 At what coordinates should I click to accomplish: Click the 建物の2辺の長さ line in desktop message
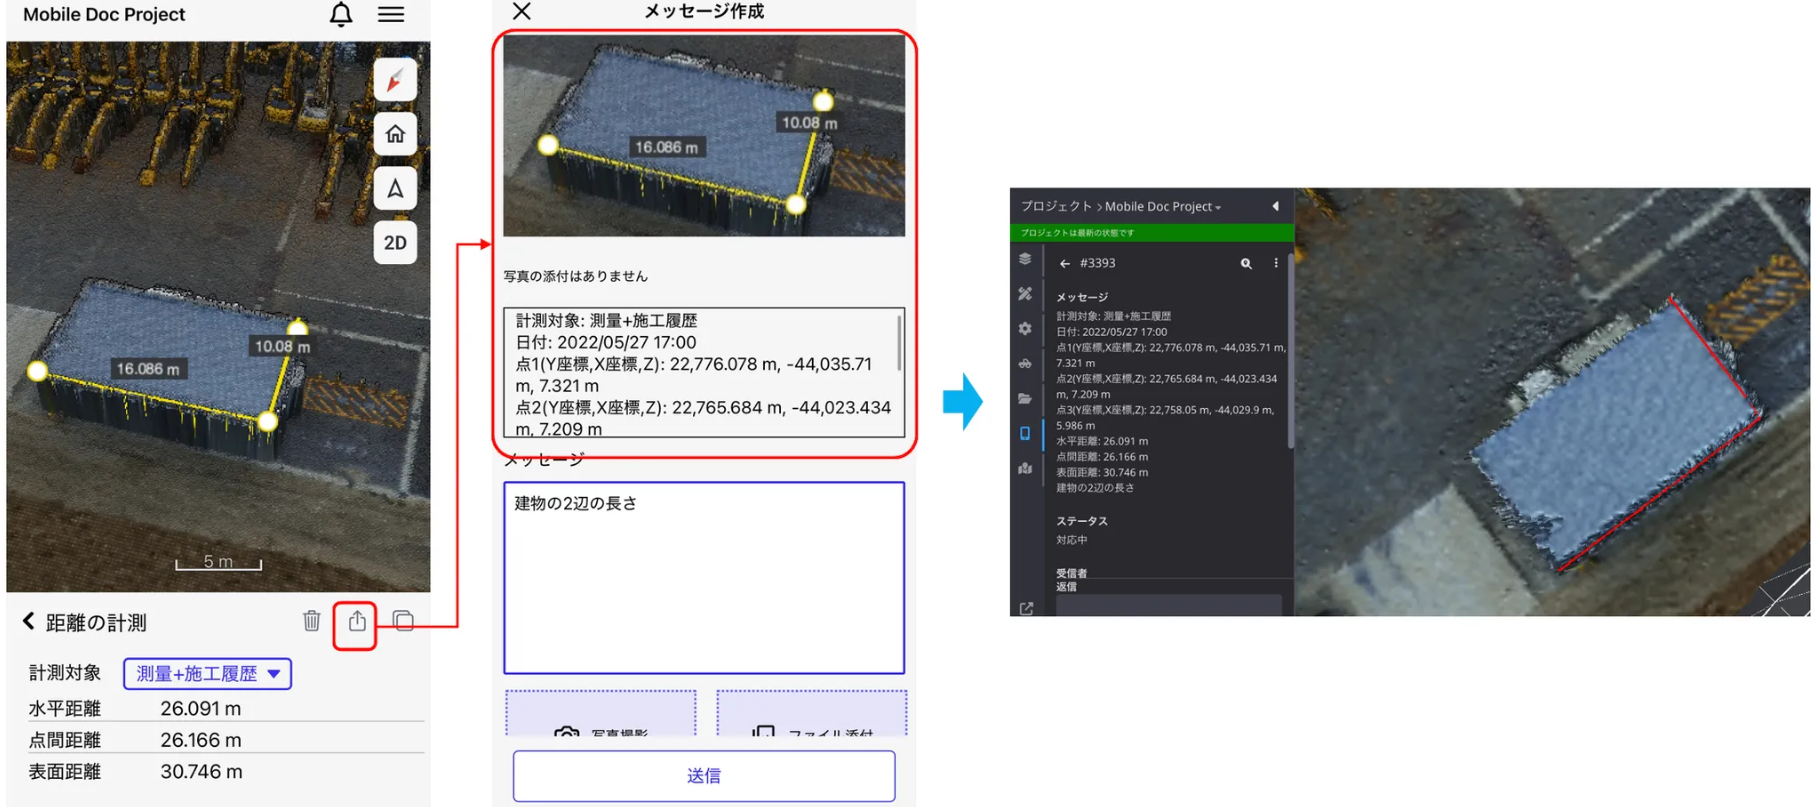(1095, 488)
